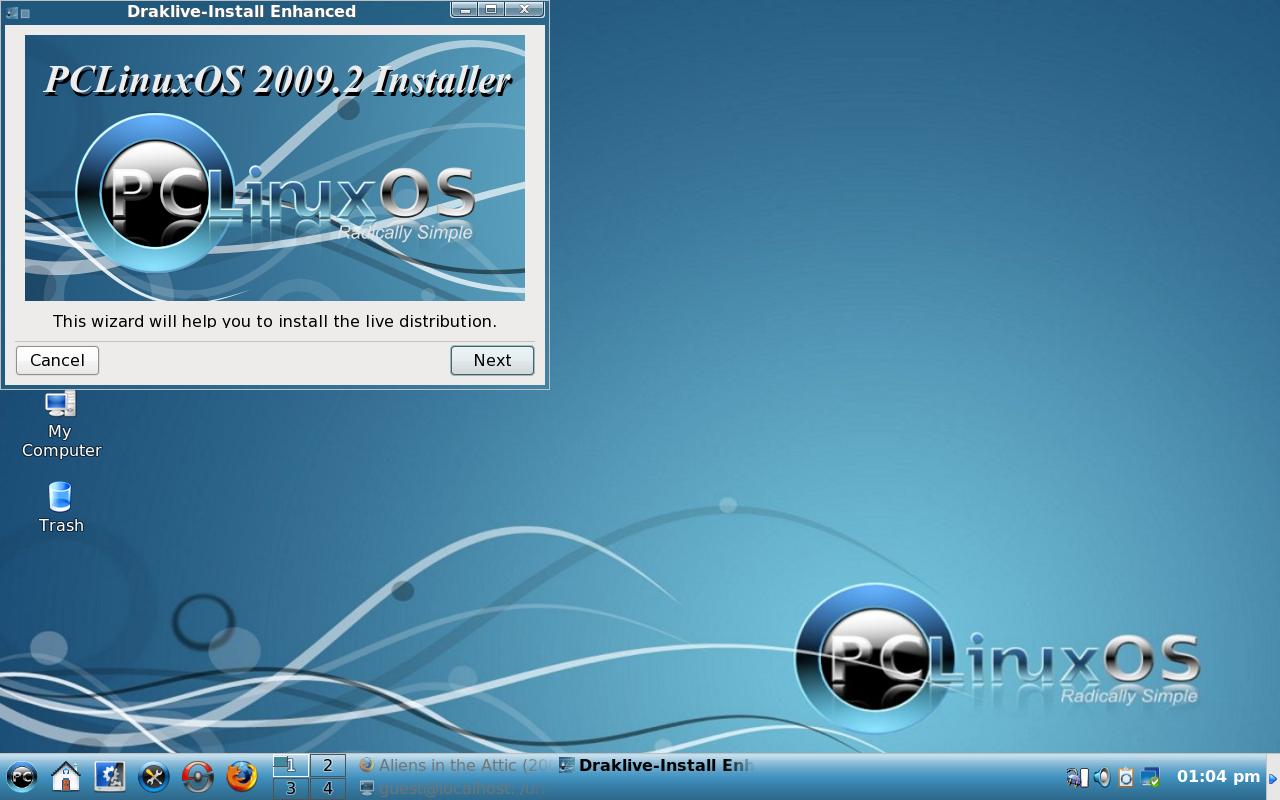Click Next in the install wizard
The width and height of the screenshot is (1280, 800).
[492, 360]
